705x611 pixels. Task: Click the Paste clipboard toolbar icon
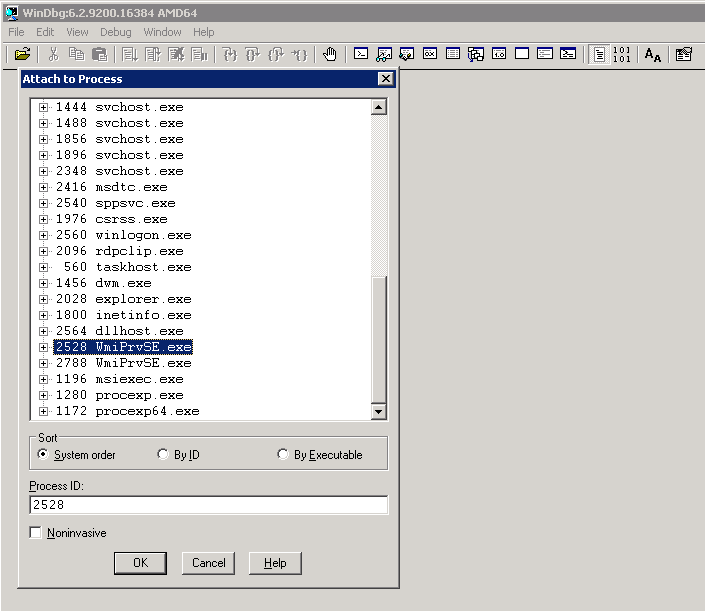click(99, 54)
